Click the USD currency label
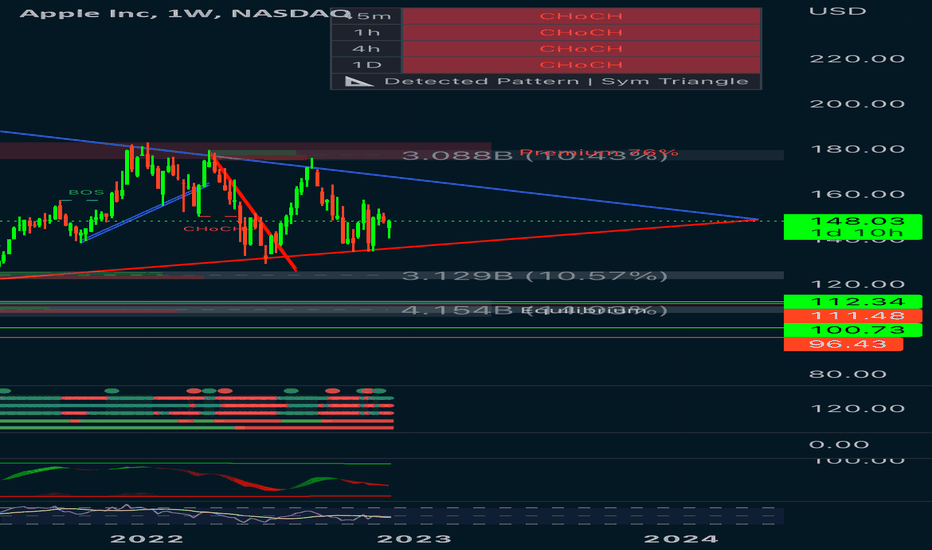This screenshot has height=550, width=932. [x=837, y=11]
